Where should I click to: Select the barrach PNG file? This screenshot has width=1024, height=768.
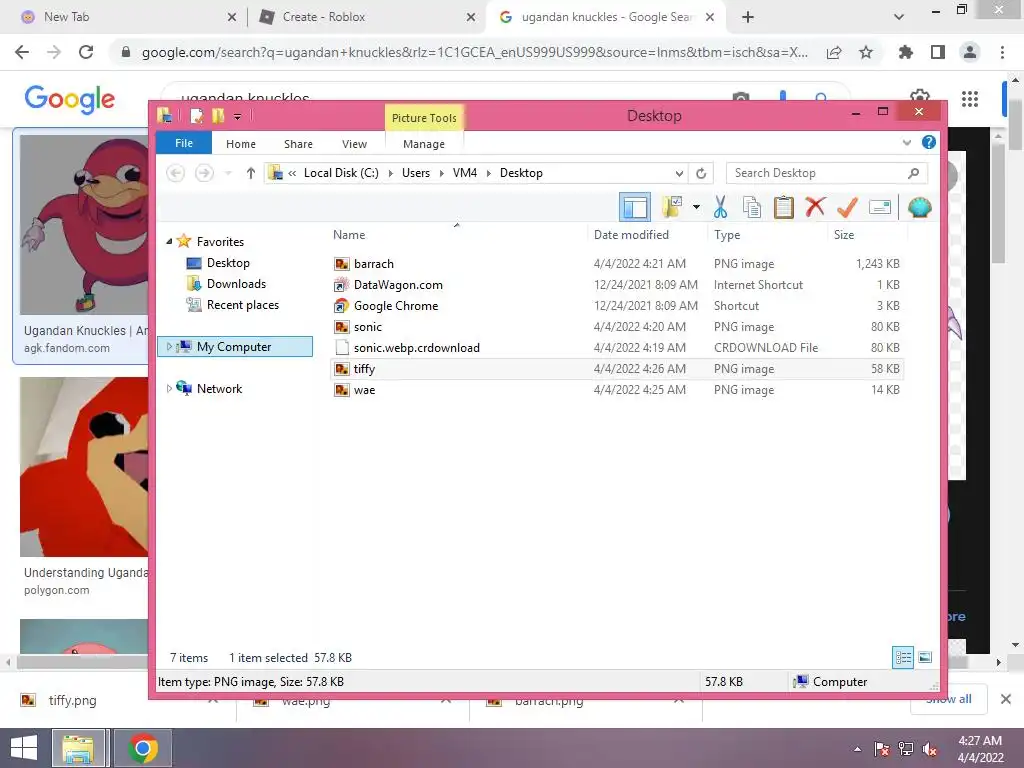(617, 264)
